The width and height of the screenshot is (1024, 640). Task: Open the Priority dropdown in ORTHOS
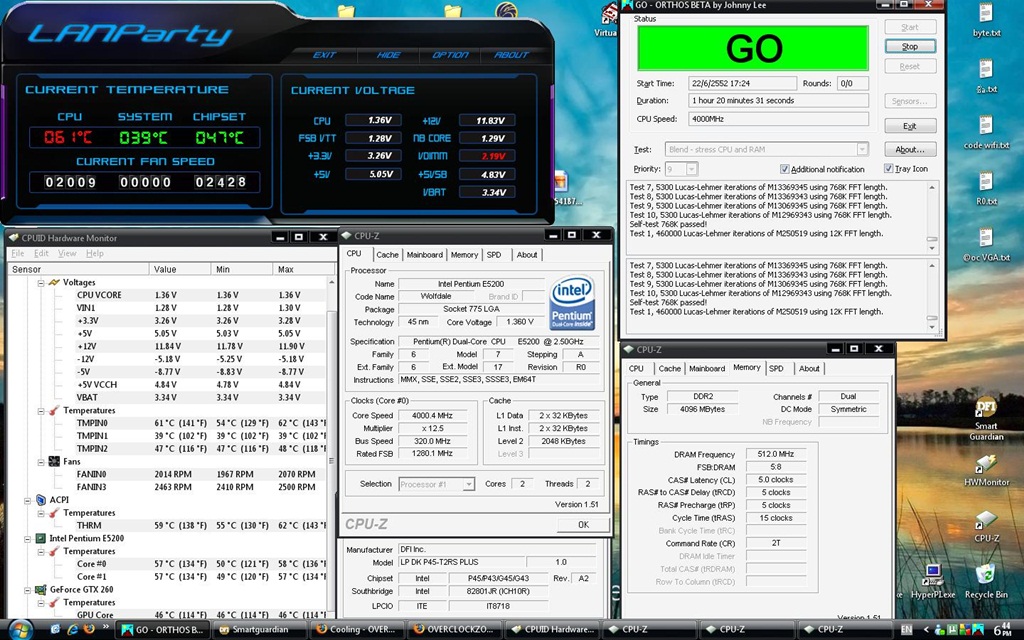691,169
